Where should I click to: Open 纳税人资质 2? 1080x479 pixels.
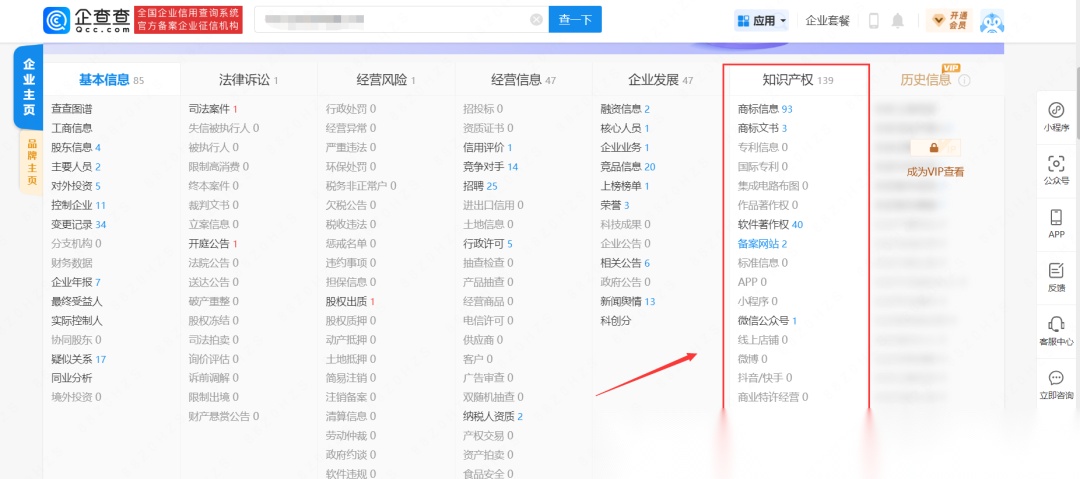(493, 416)
